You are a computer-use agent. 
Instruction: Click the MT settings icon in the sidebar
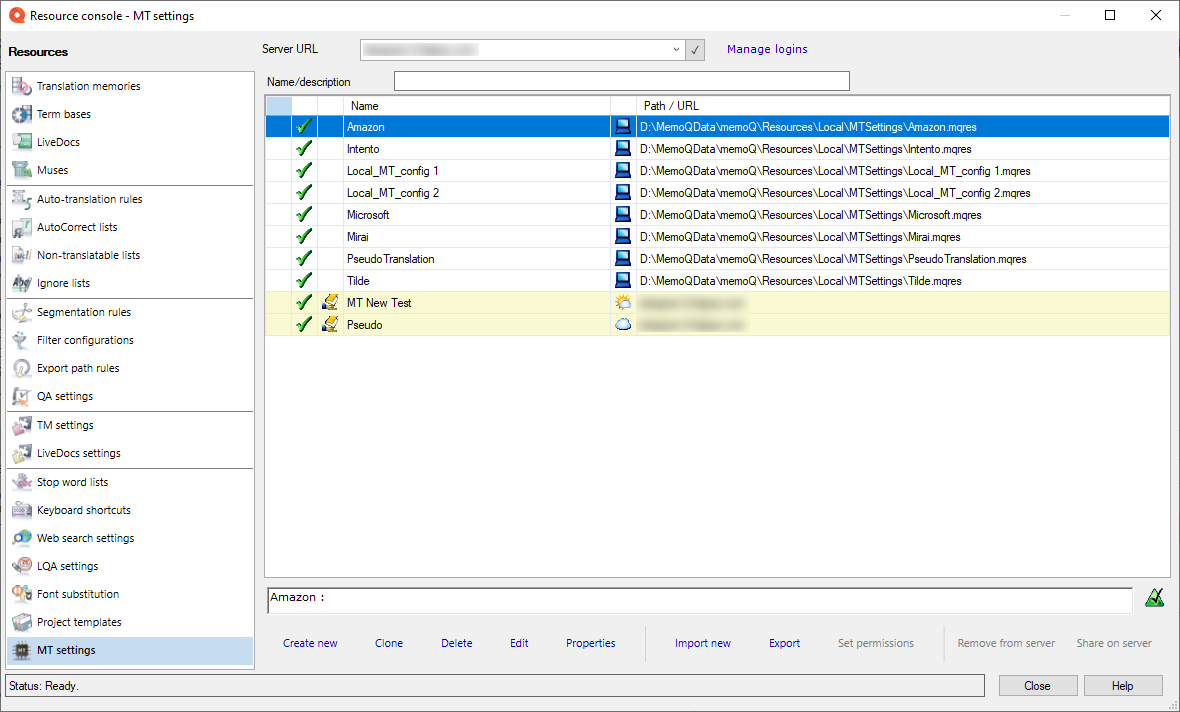pyautogui.click(x=23, y=650)
